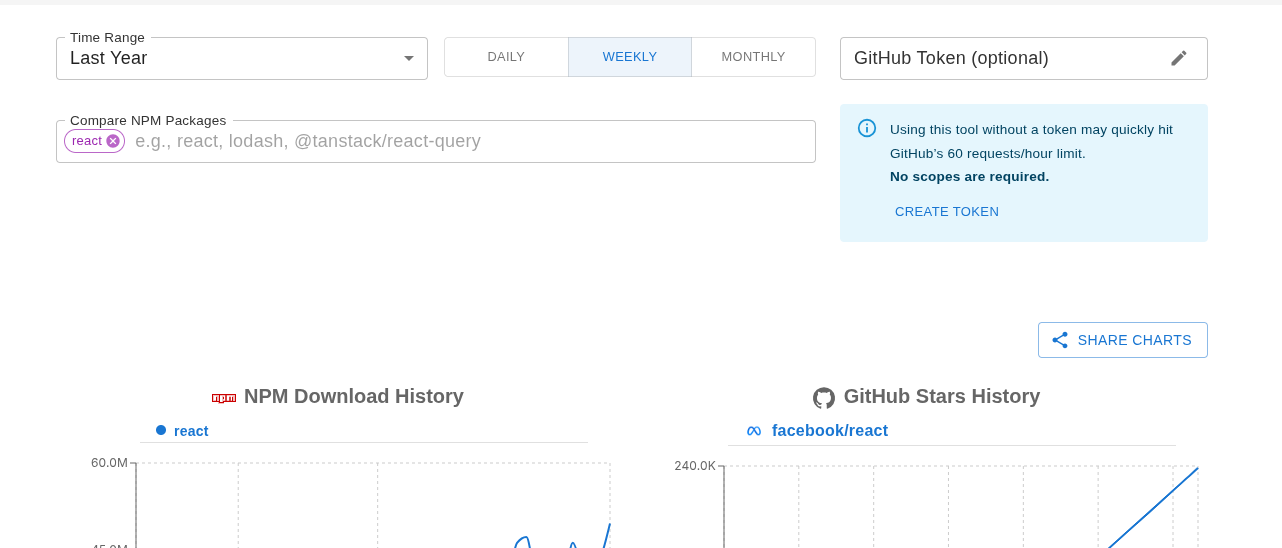1282x548 pixels.
Task: Click the 'No scopes are required.' text
Action: 969,177
